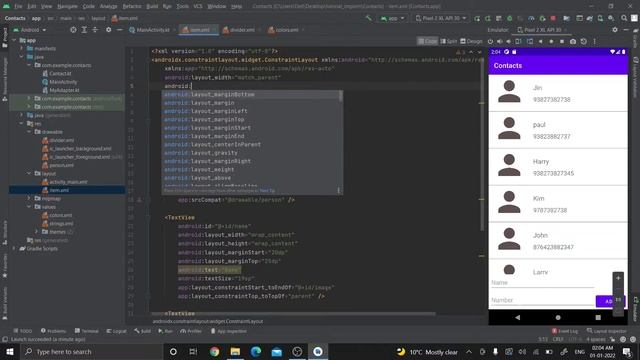Open activity_main.xml in project tree
This screenshot has height=360, width=640.
64,182
